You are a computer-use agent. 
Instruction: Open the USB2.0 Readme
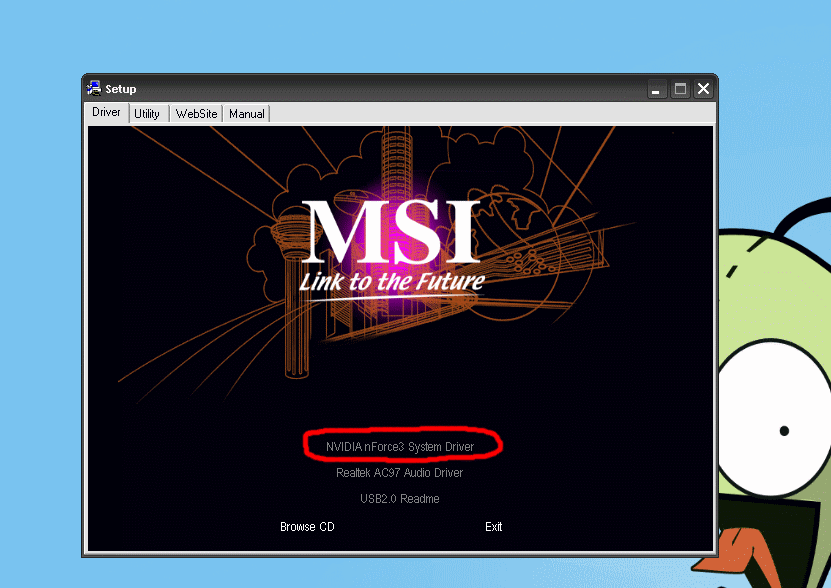[x=400, y=499]
